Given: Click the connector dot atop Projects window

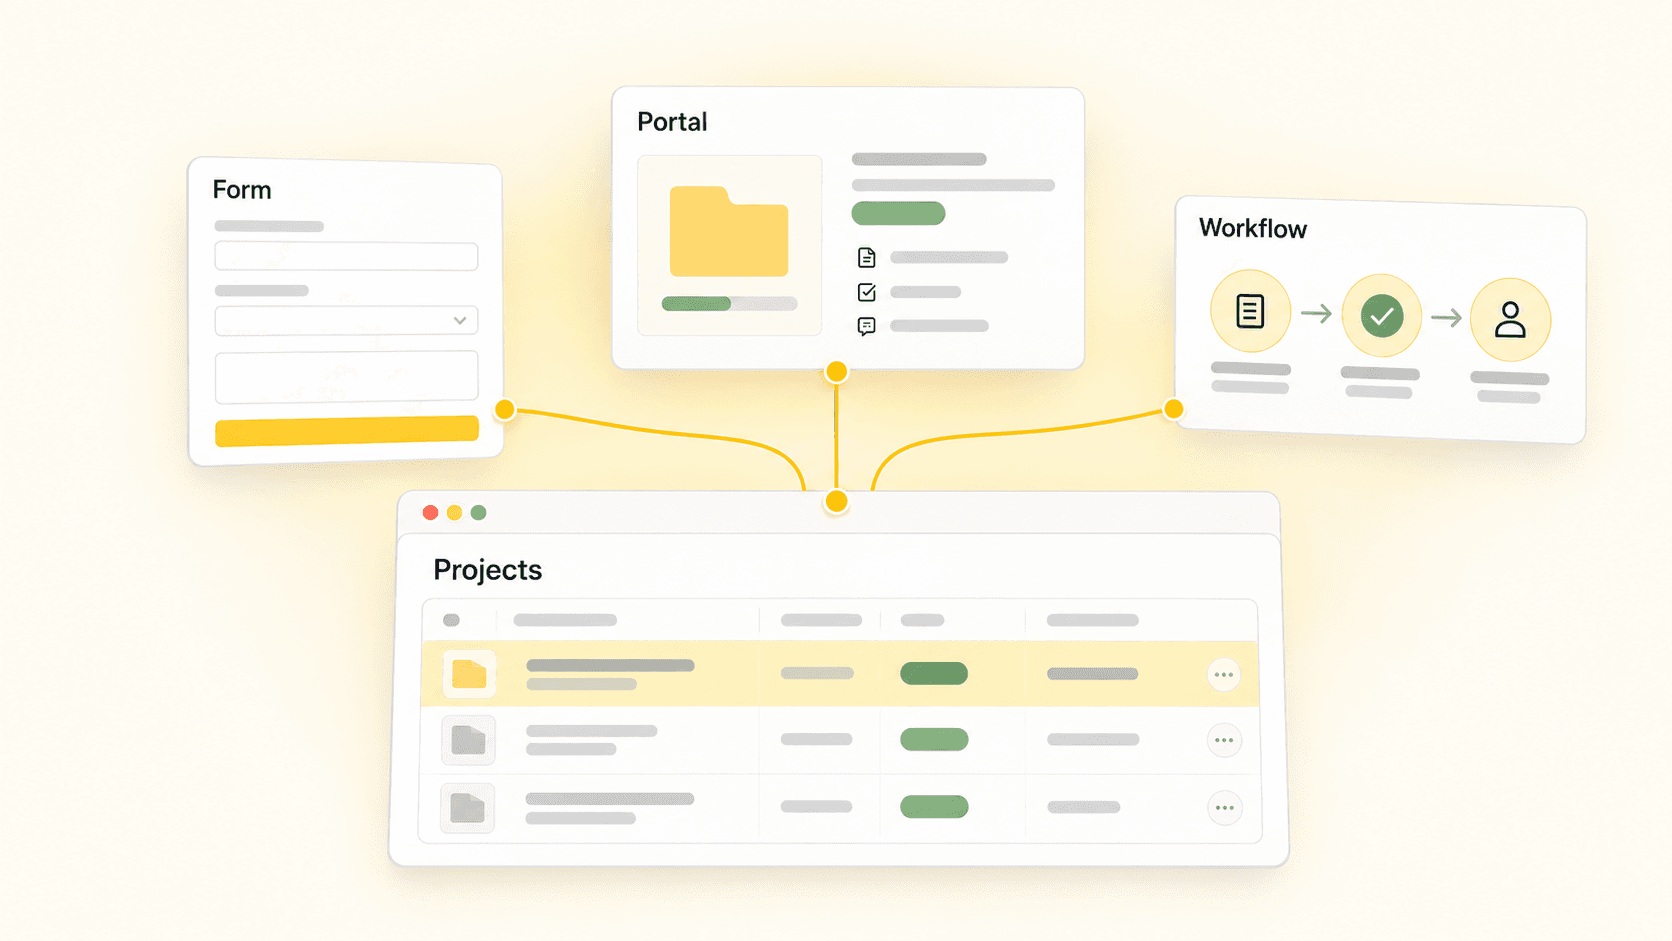Looking at the screenshot, I should coord(836,502).
